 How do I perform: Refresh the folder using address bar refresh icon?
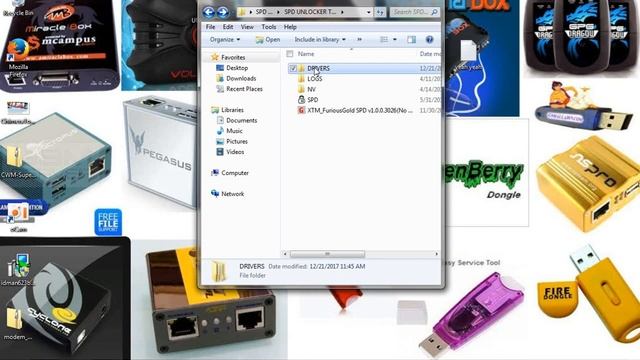pos(380,12)
